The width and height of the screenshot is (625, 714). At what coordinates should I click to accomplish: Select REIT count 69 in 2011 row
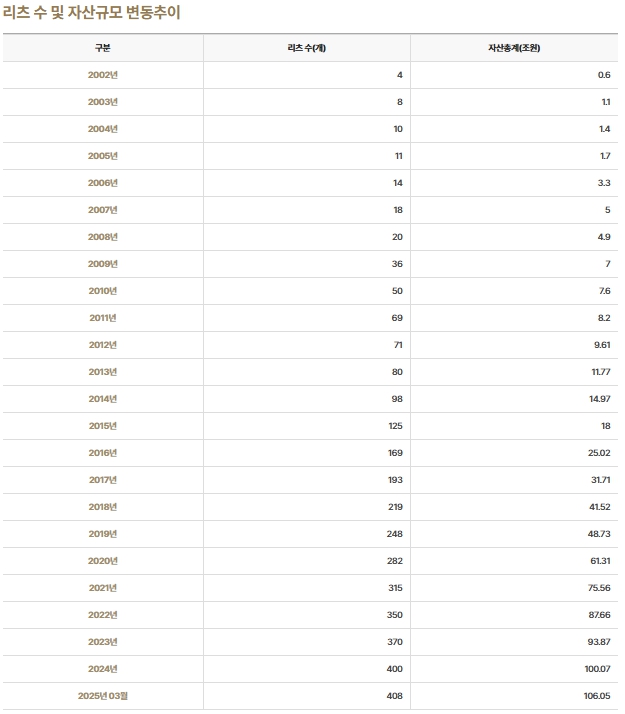click(x=397, y=318)
